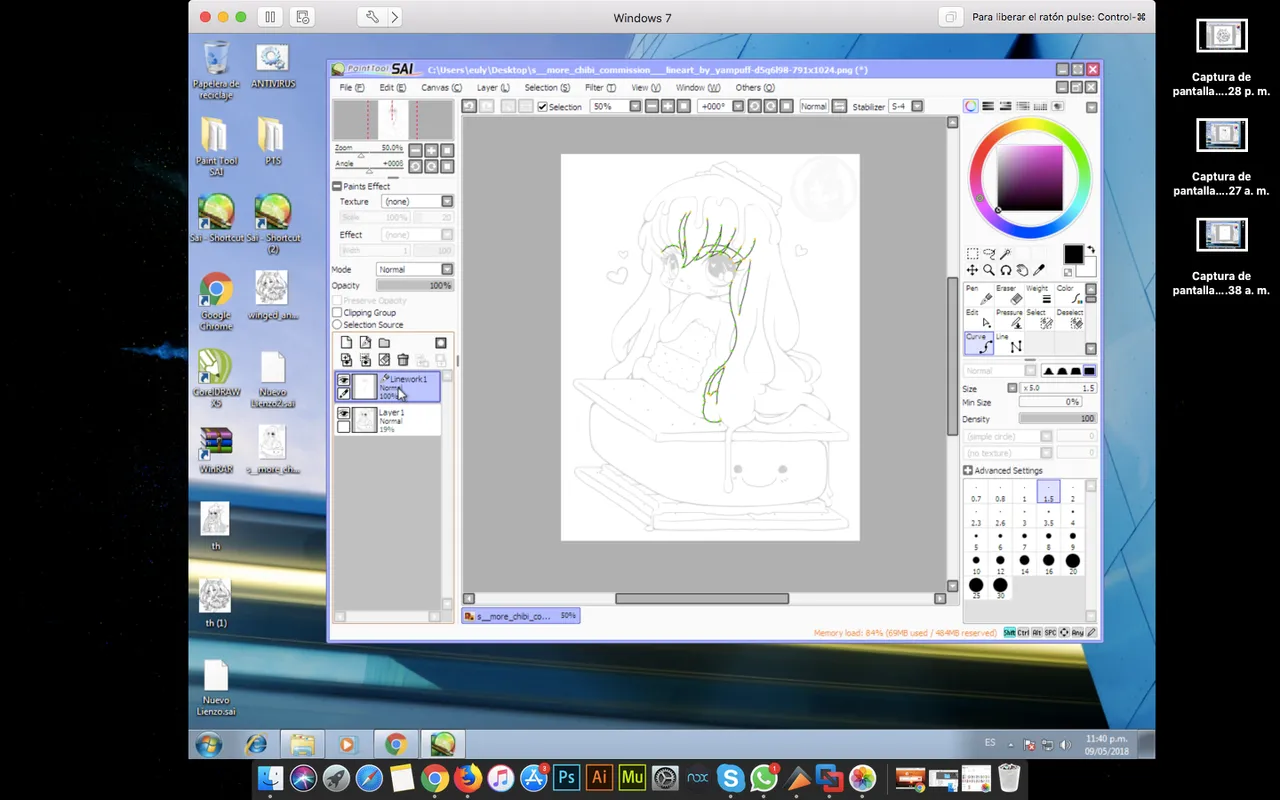The image size is (1280, 800).
Task: Open the File menu
Action: point(351,88)
